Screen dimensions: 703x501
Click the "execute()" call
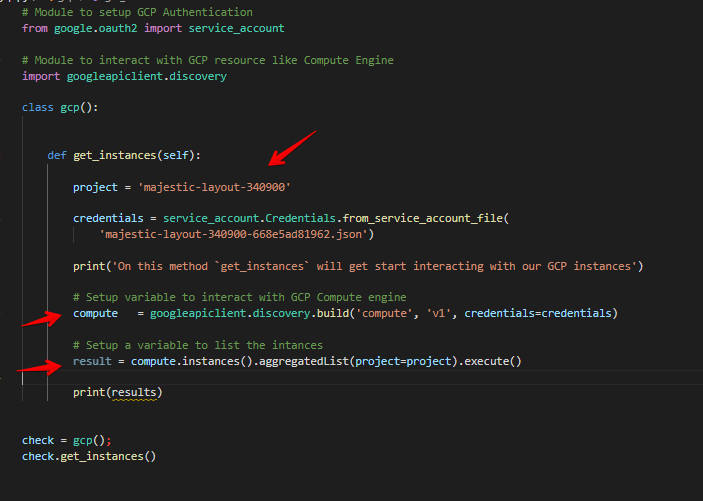(x=493, y=361)
